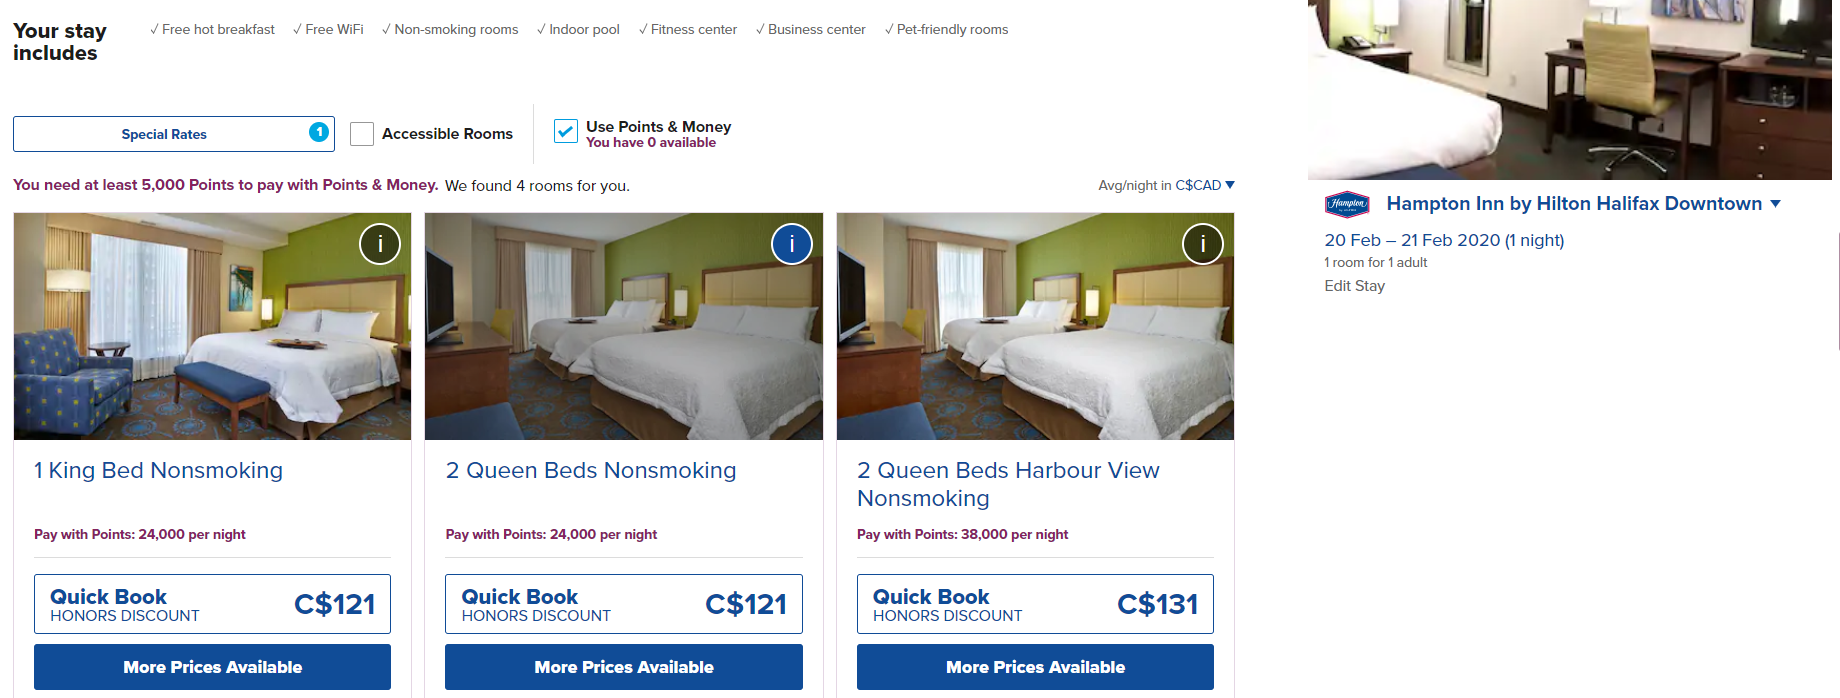Click info icon on King Bed room

(x=380, y=244)
